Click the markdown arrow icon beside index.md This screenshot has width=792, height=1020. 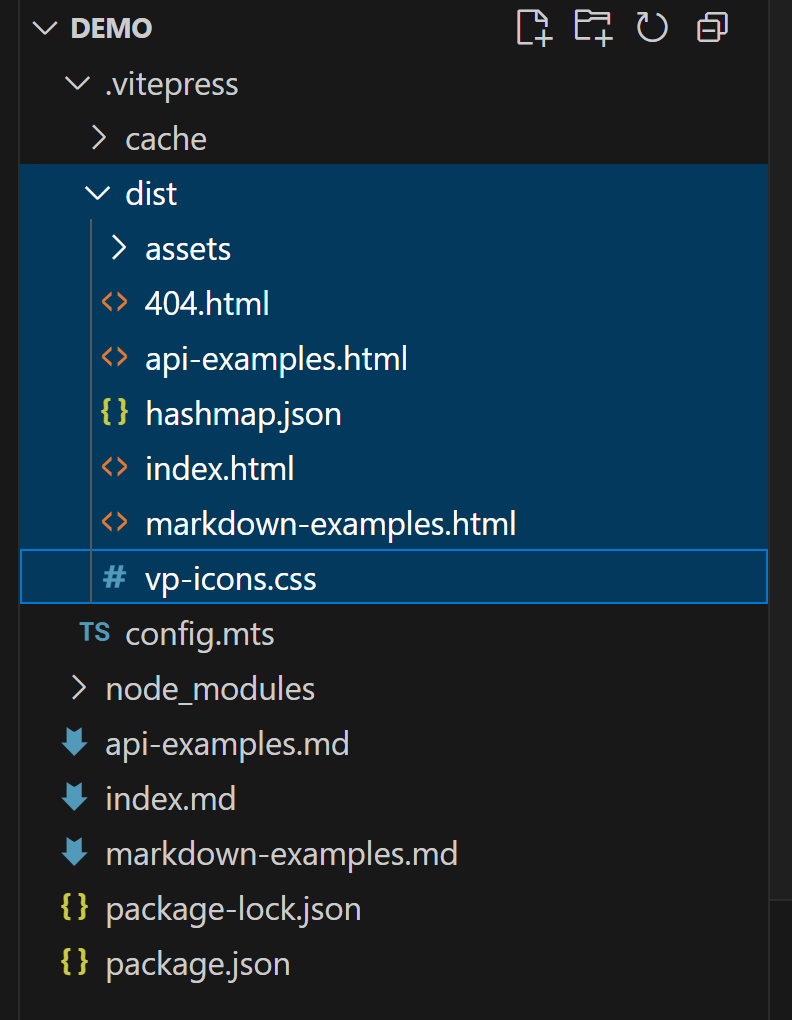[x=75, y=798]
